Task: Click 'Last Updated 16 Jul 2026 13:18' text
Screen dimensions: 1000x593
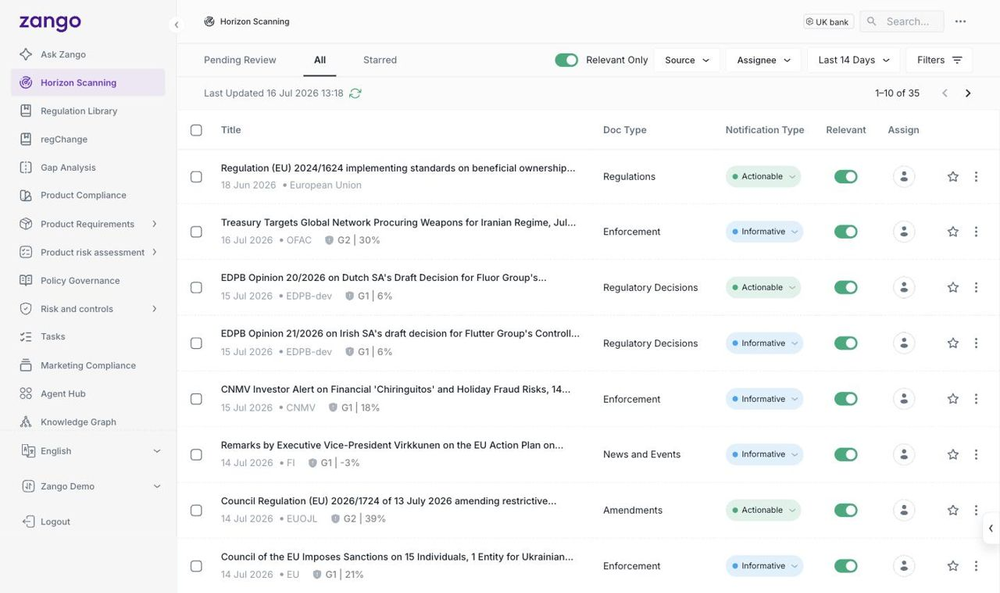Action: [273, 93]
